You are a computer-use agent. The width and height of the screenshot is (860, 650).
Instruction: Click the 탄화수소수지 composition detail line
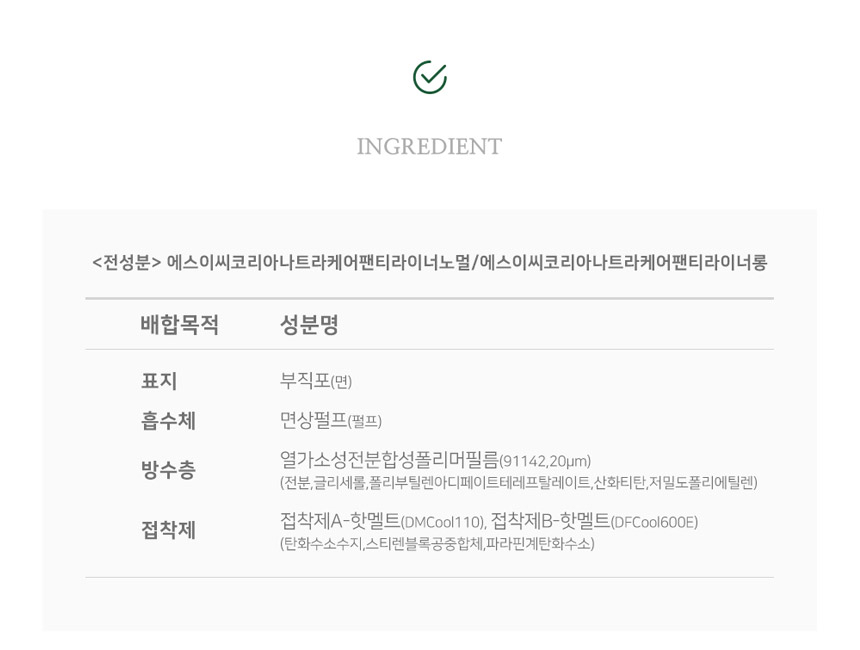pyautogui.click(x=437, y=544)
